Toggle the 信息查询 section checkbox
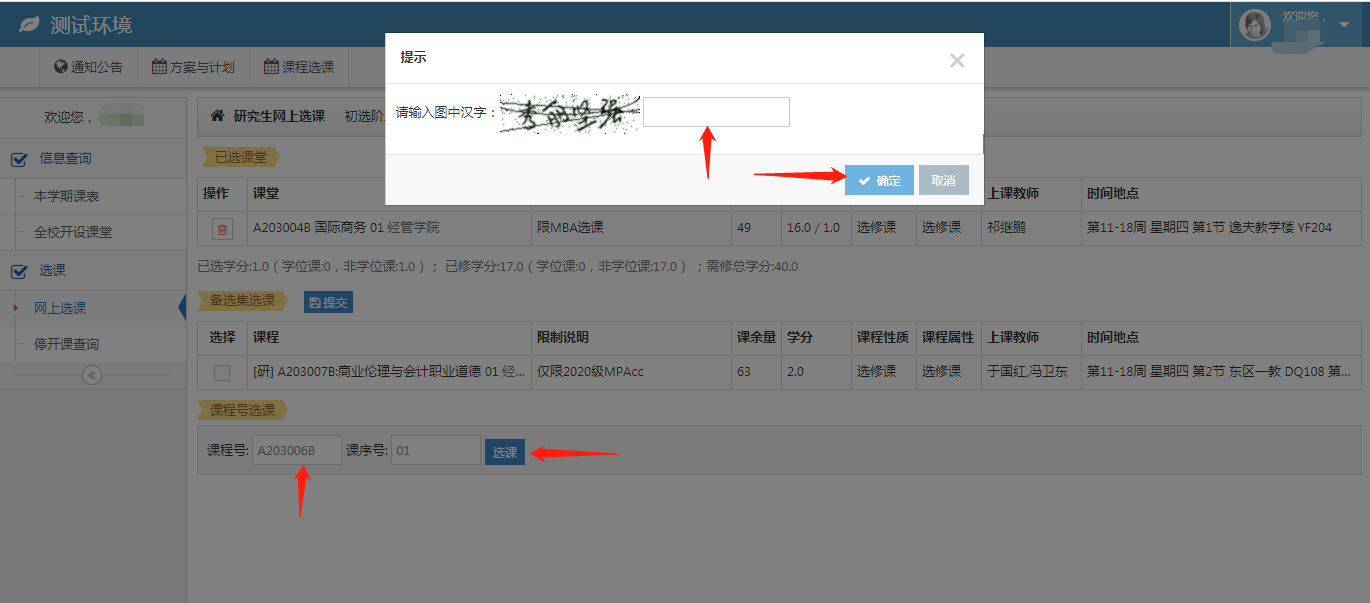 point(19,159)
